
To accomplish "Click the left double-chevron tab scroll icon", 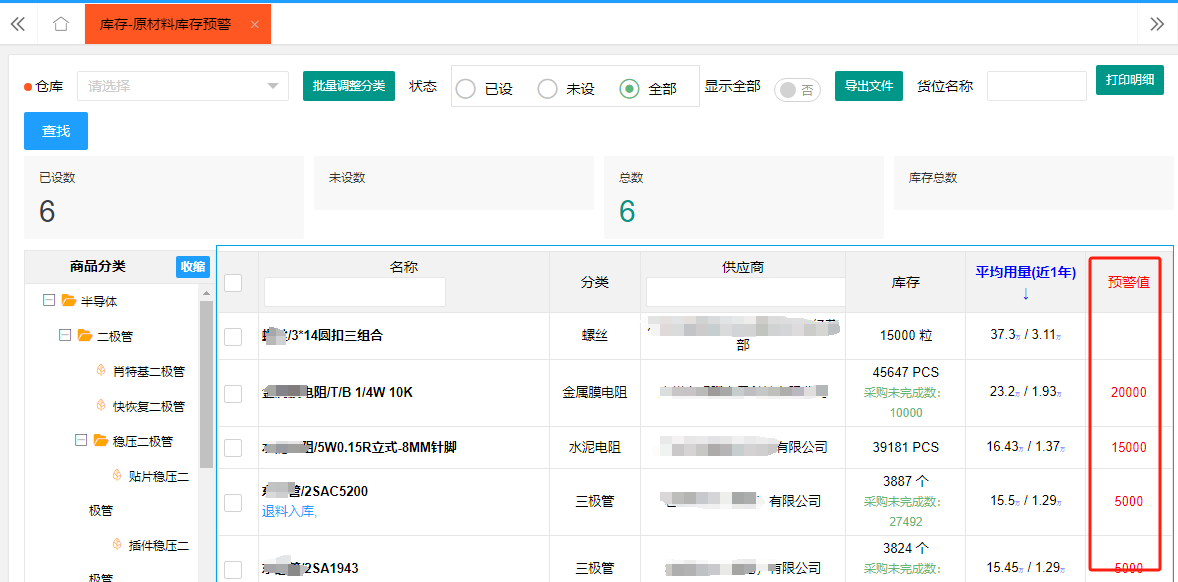I will (17, 24).
